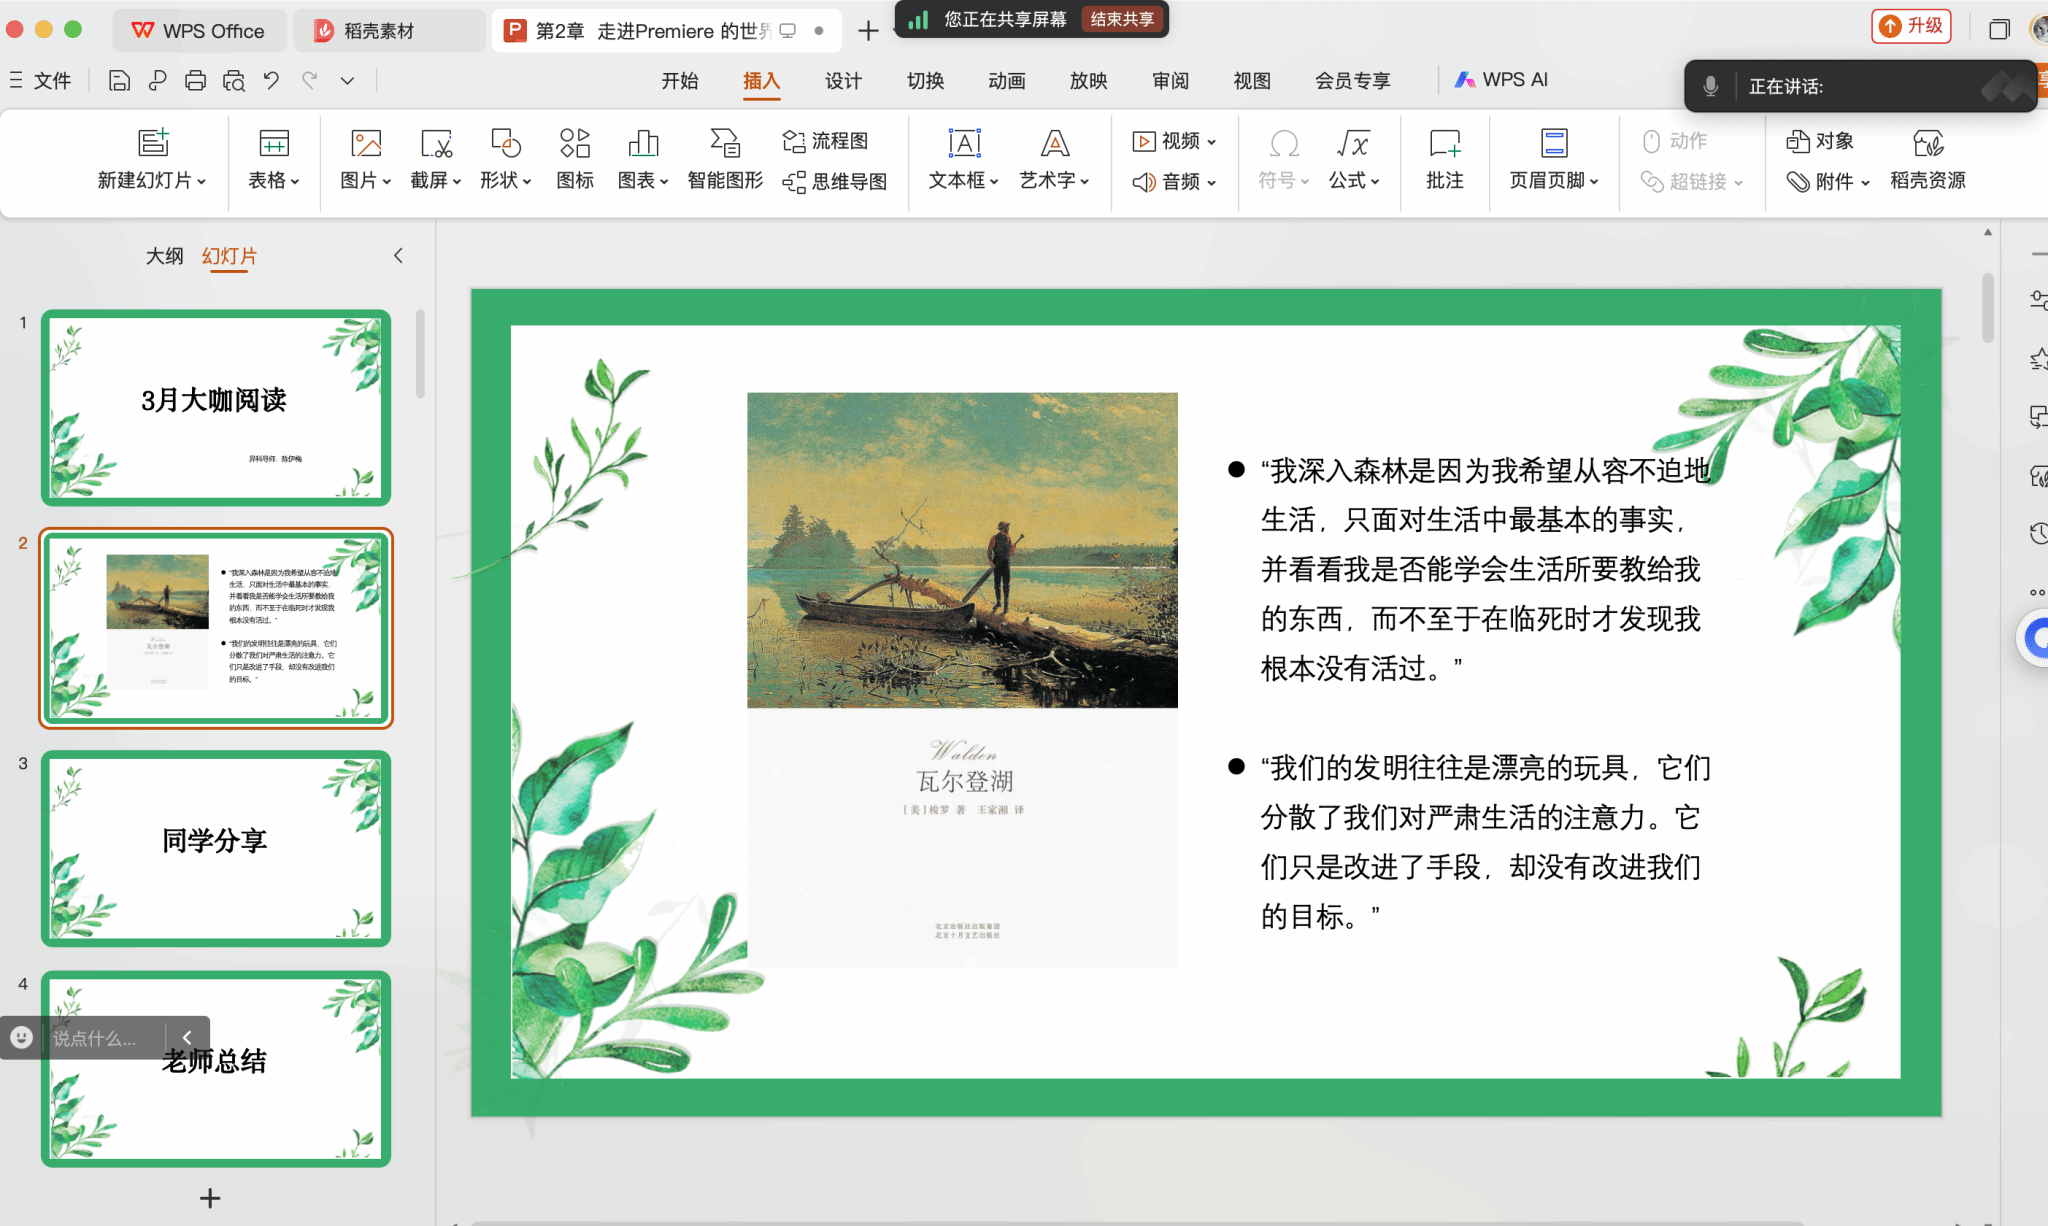Insert a chart with 图表 icon

pos(643,143)
